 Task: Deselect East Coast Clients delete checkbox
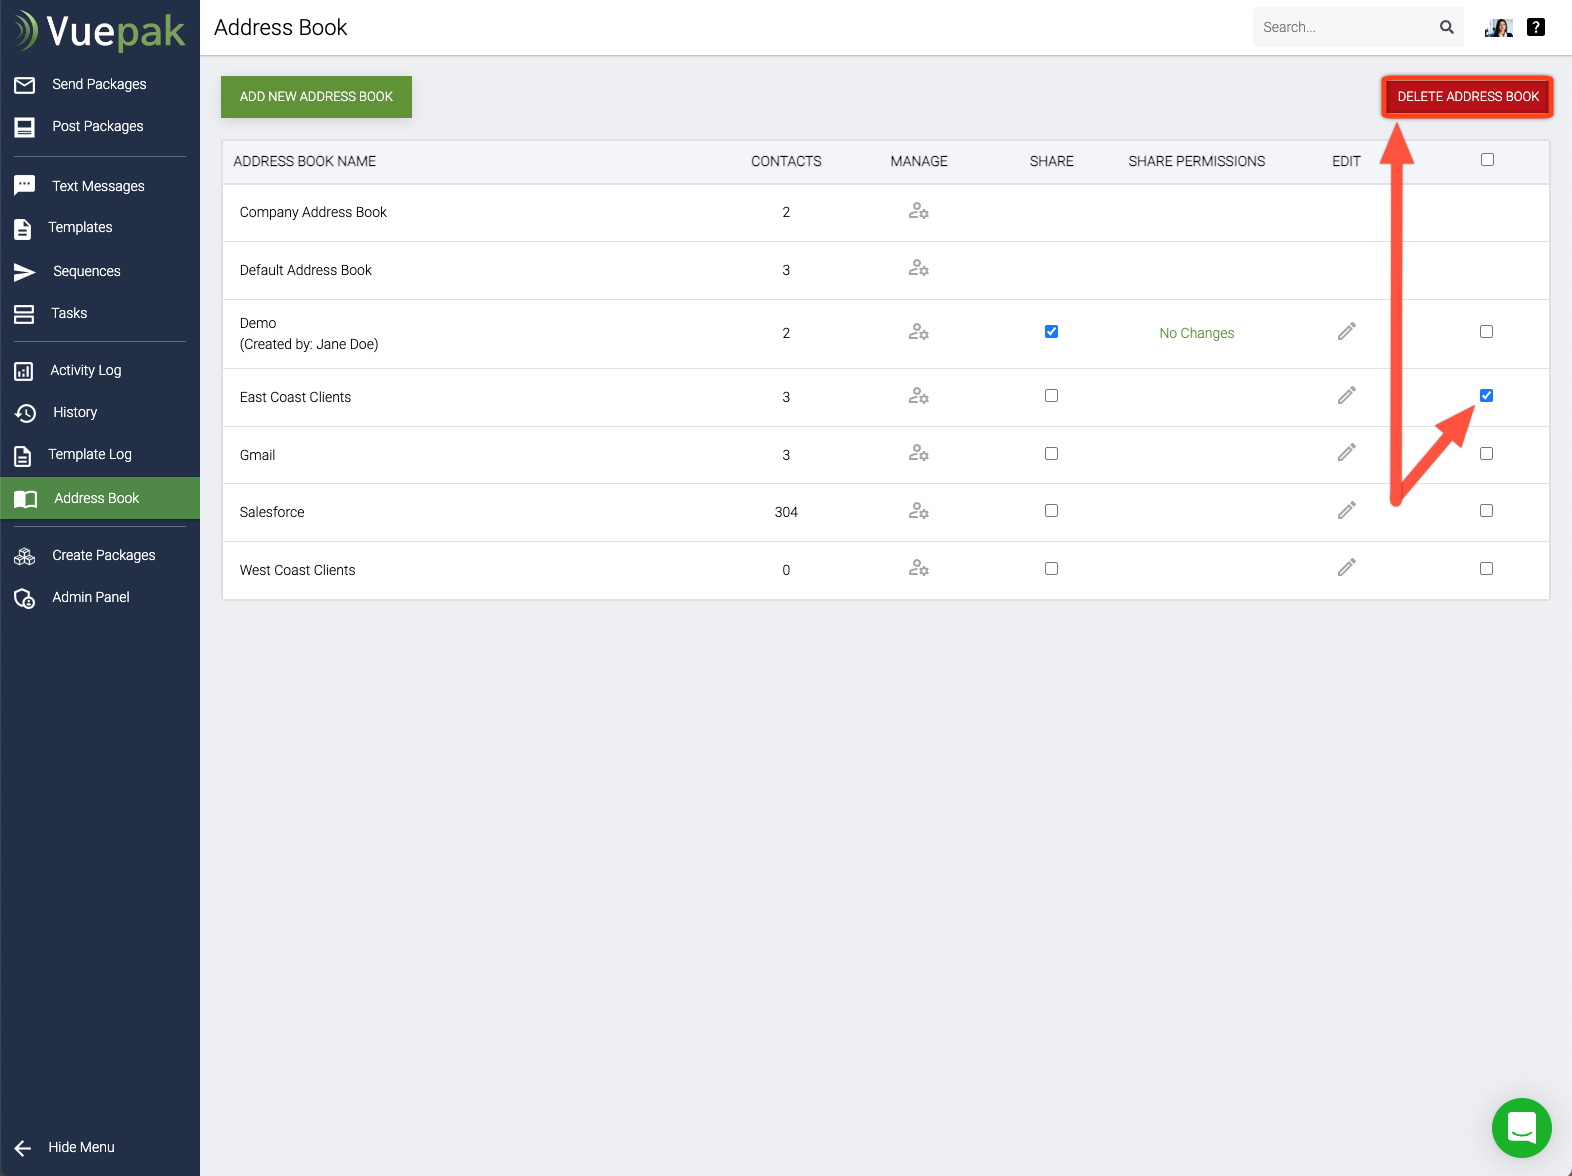(1486, 396)
